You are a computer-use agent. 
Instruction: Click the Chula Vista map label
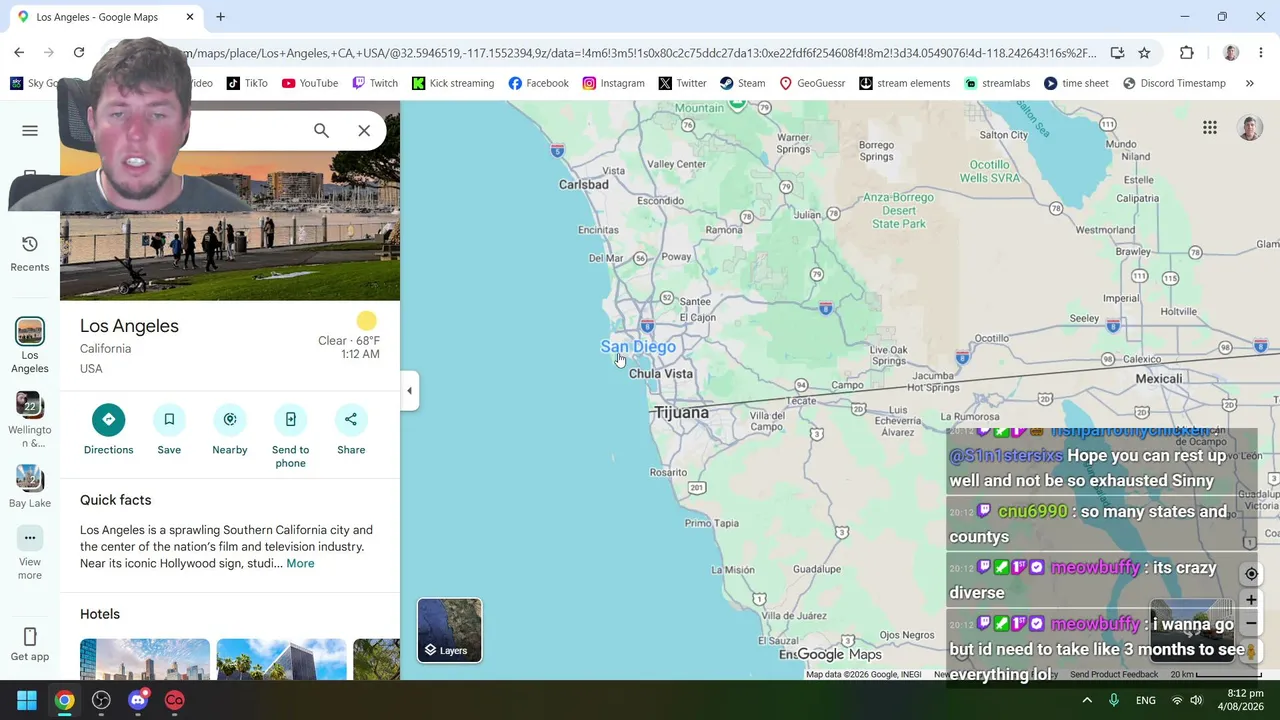(x=661, y=373)
